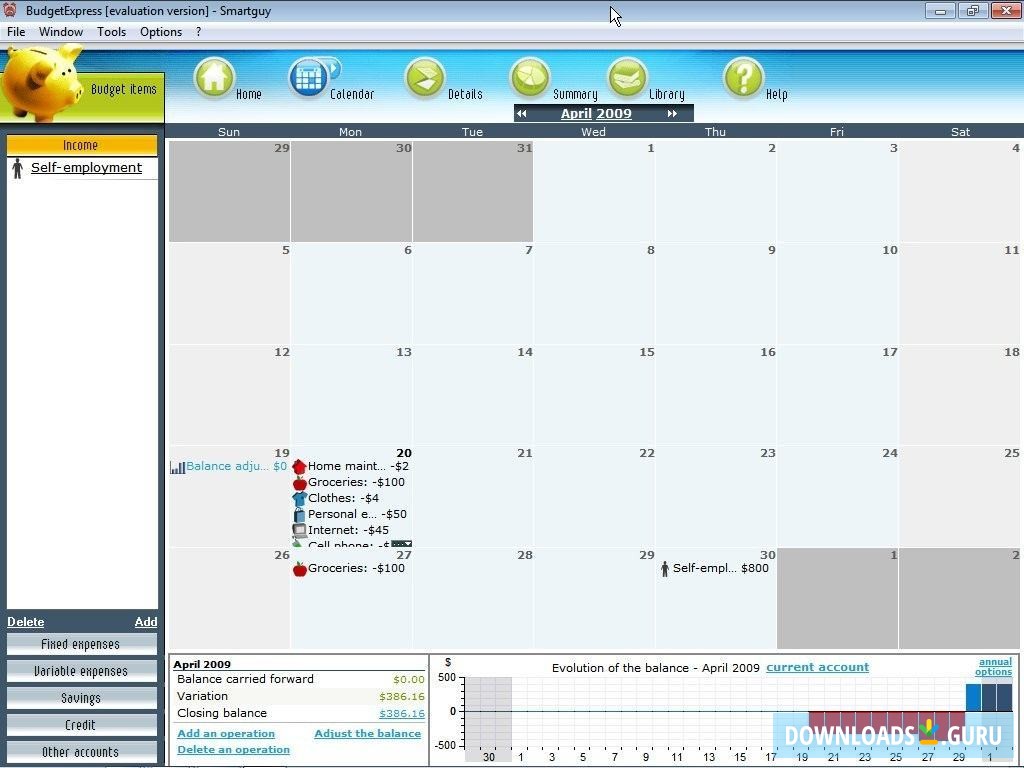Open the current account link
The image size is (1024, 768).
[x=818, y=667]
